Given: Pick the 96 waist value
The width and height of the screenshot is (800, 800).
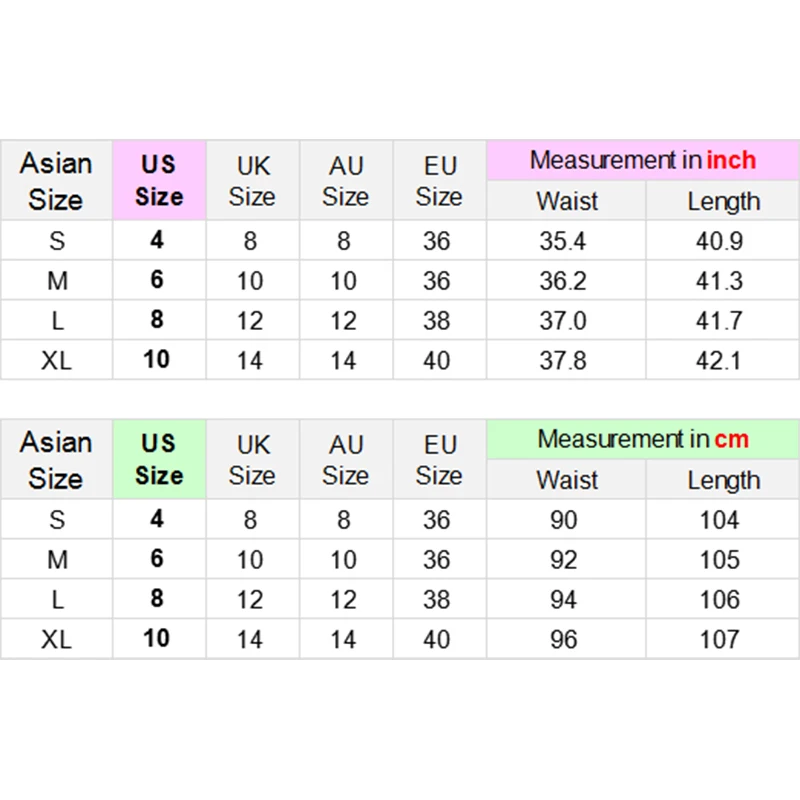Looking at the screenshot, I should (x=564, y=639).
